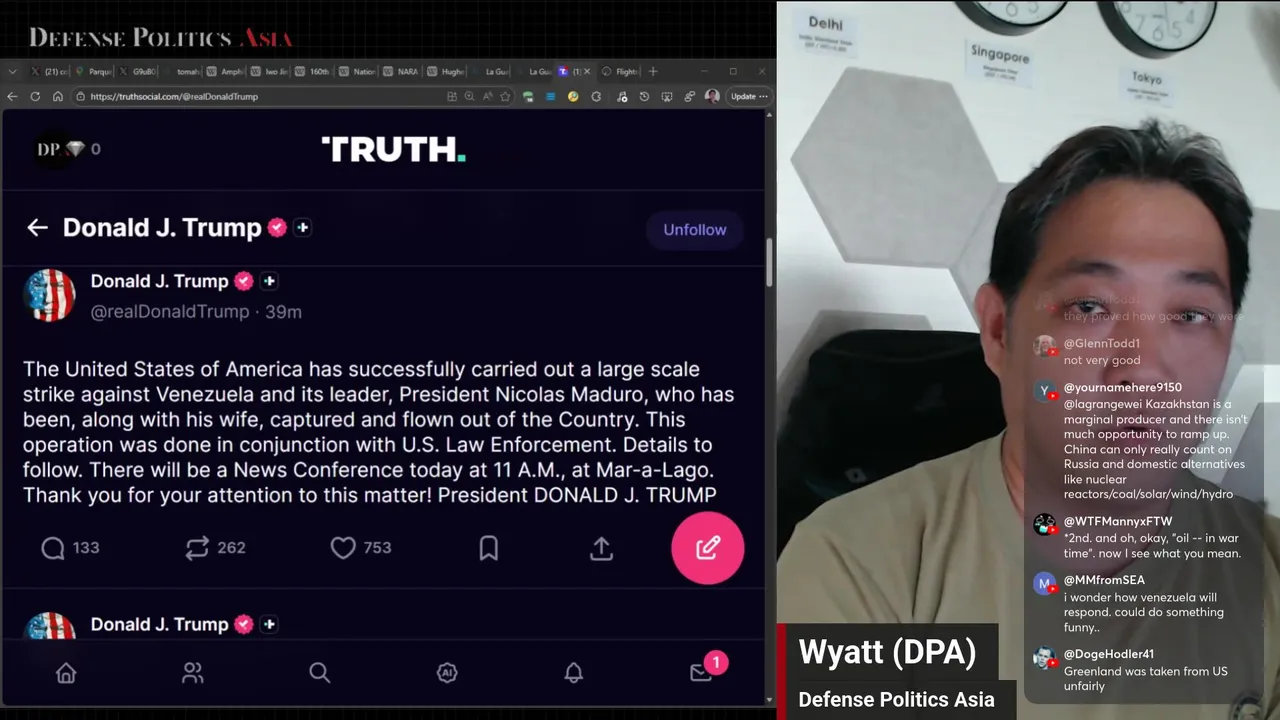Screen dimensions: 1280x720
Task: Click the Donald J. Trump post author name
Action: click(x=160, y=281)
